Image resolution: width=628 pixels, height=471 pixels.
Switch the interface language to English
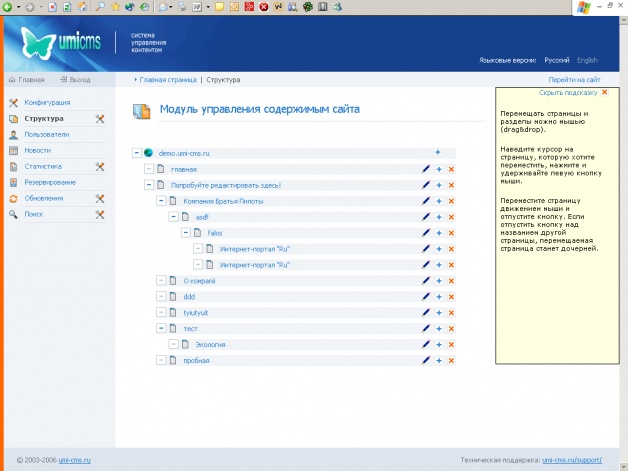click(x=587, y=60)
